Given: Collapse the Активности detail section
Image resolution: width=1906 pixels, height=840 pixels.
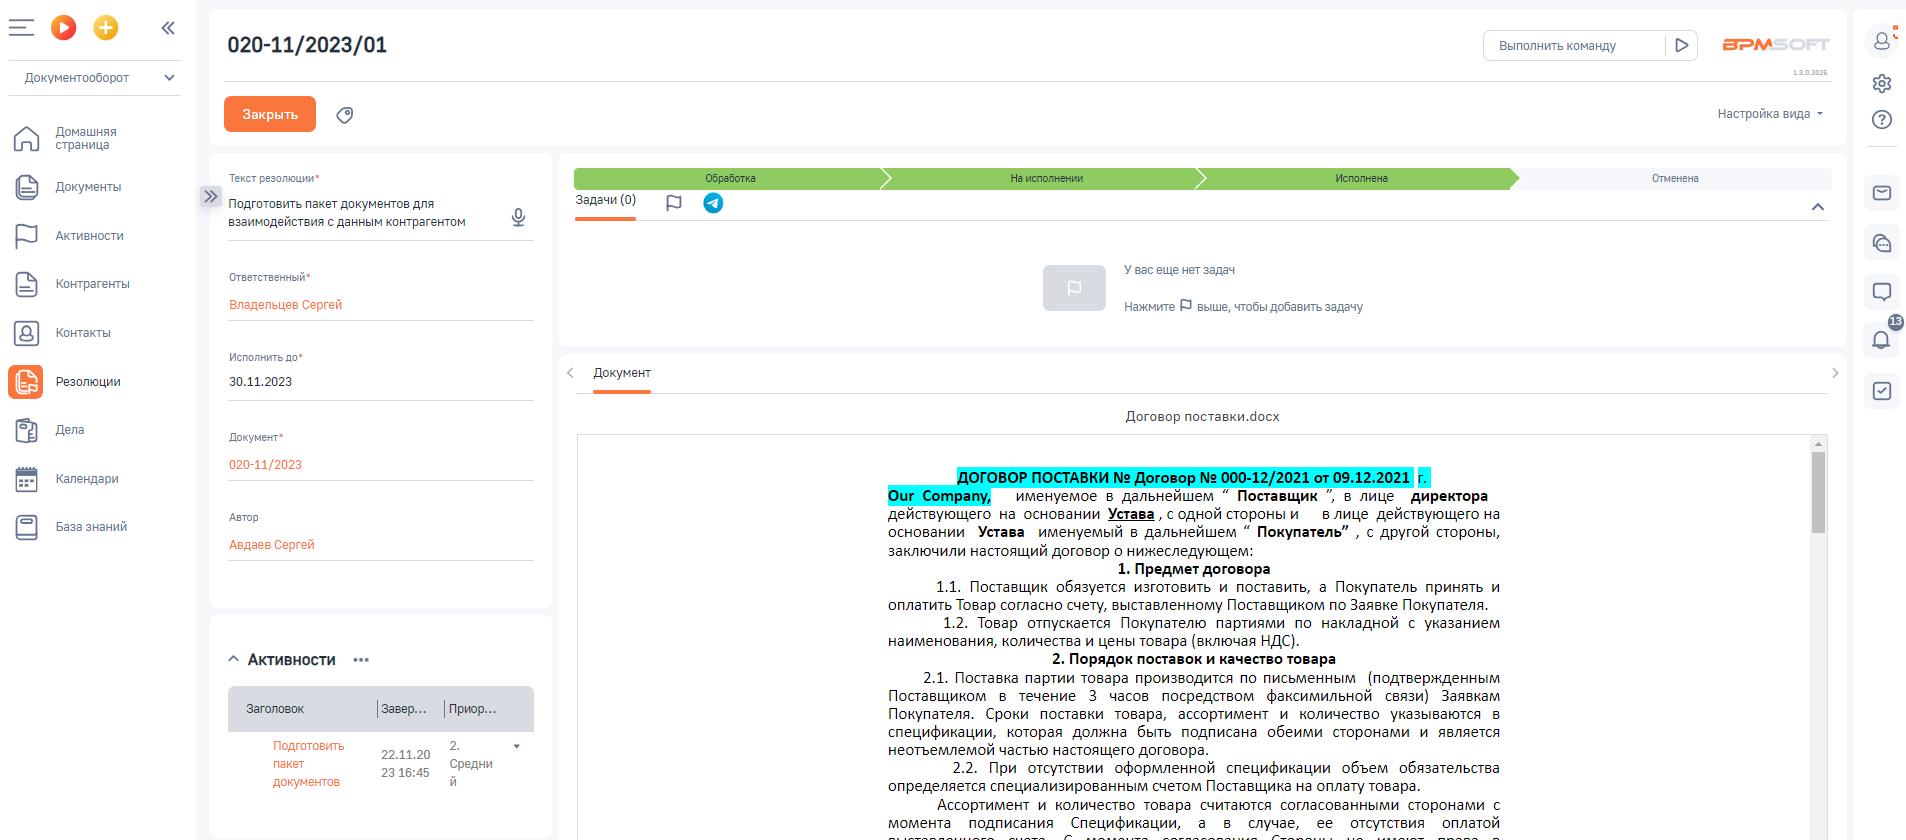Looking at the screenshot, I should coord(233,659).
